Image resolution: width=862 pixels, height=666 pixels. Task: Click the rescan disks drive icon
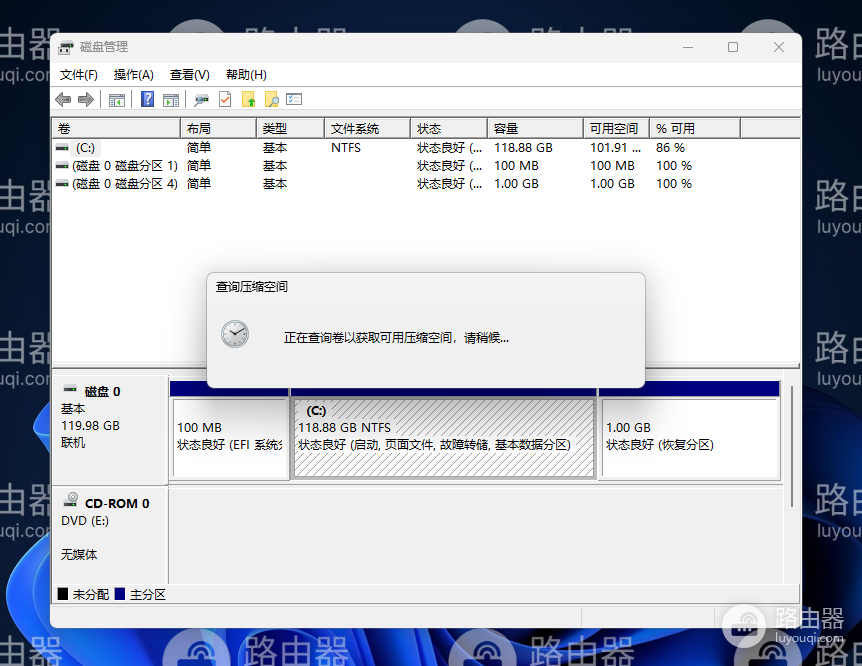(x=201, y=100)
